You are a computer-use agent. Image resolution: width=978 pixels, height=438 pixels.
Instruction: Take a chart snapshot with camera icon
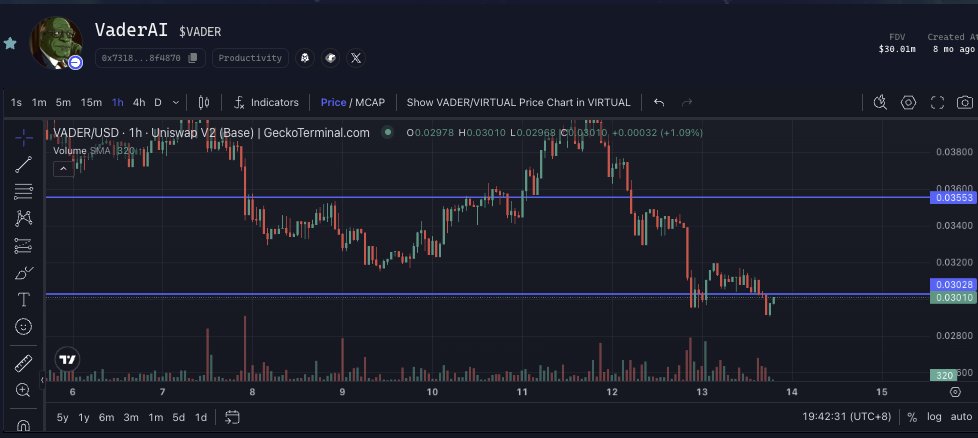click(965, 102)
